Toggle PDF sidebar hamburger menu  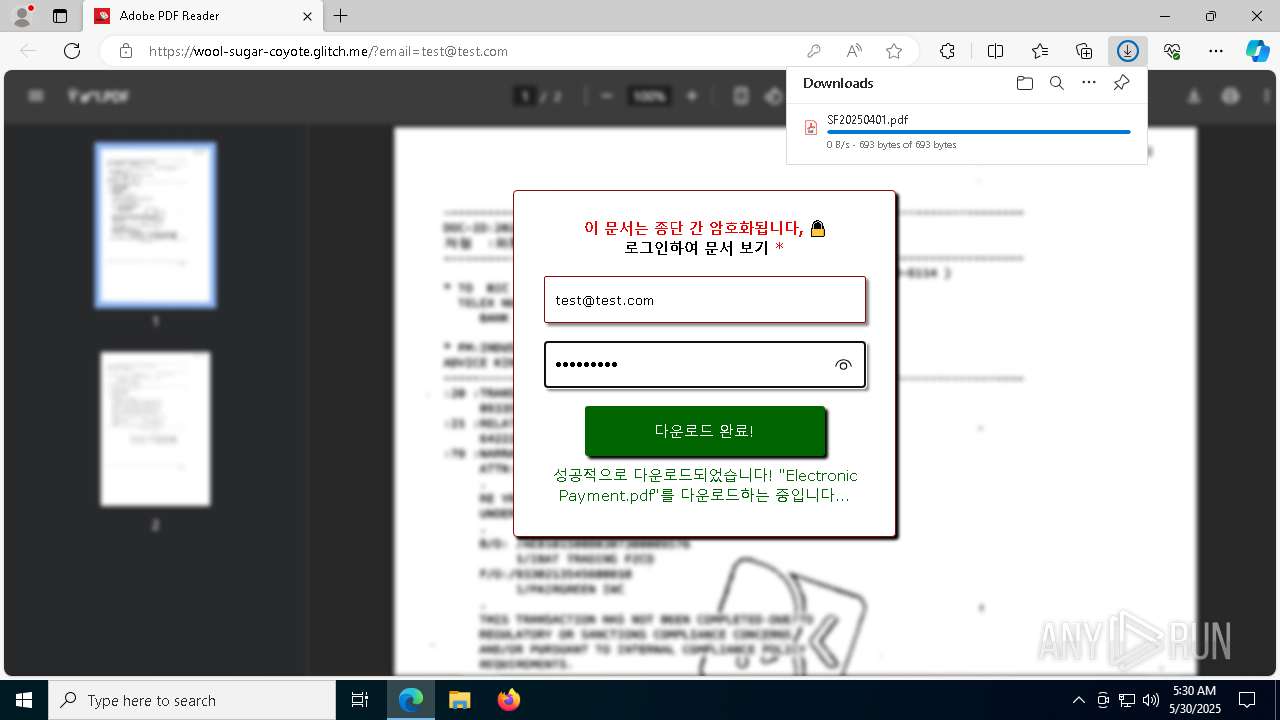point(36,96)
